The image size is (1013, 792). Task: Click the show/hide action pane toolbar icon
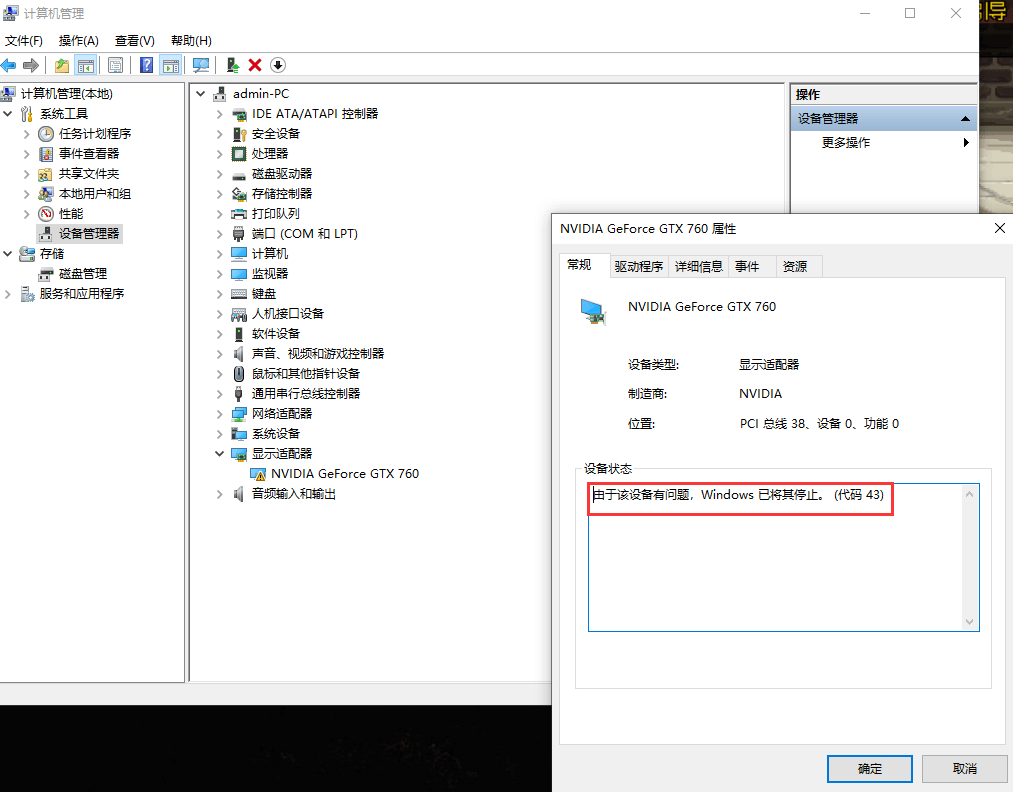171,65
